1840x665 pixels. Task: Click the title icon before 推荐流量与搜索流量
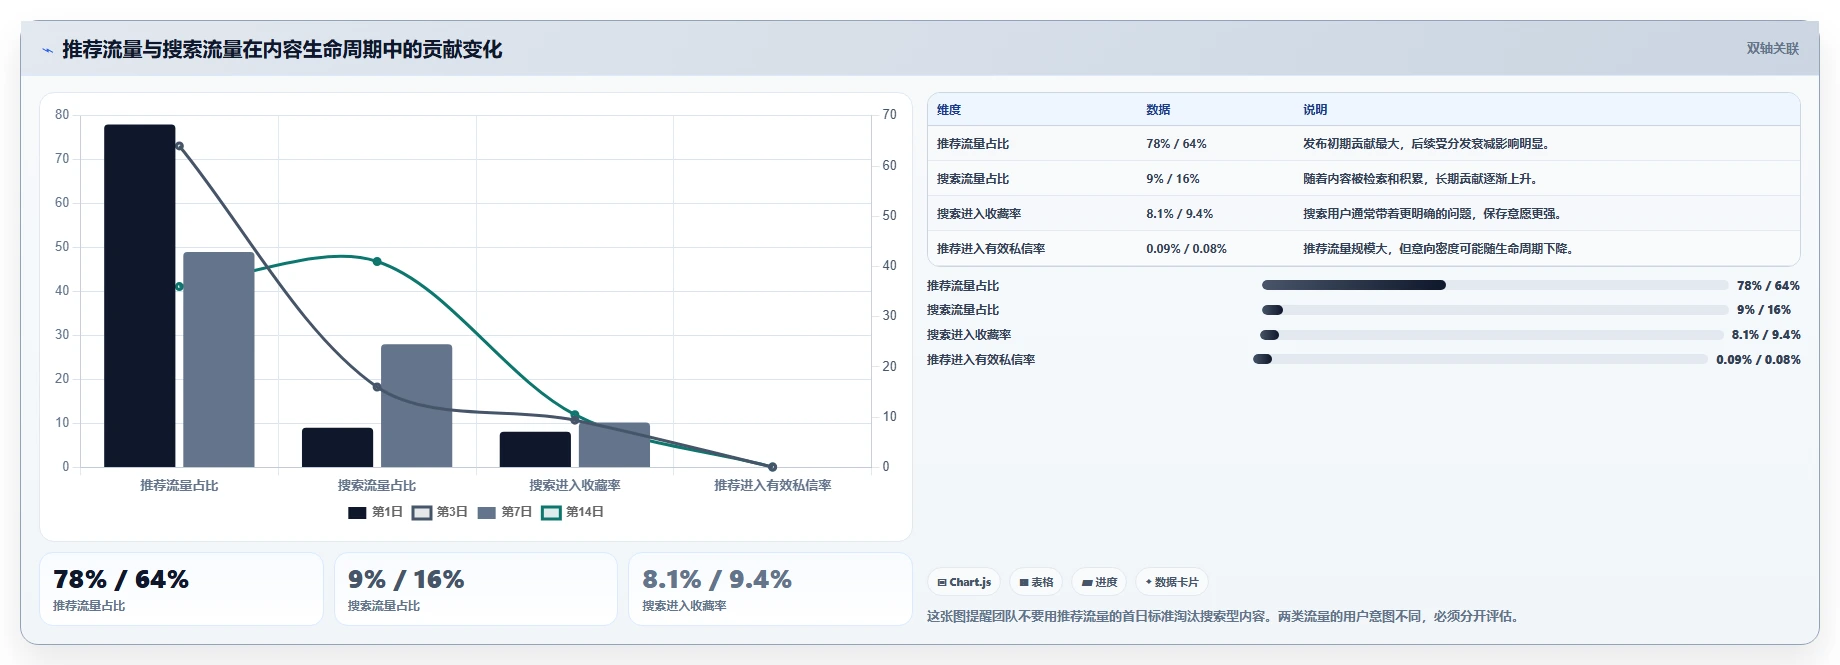[x=47, y=50]
